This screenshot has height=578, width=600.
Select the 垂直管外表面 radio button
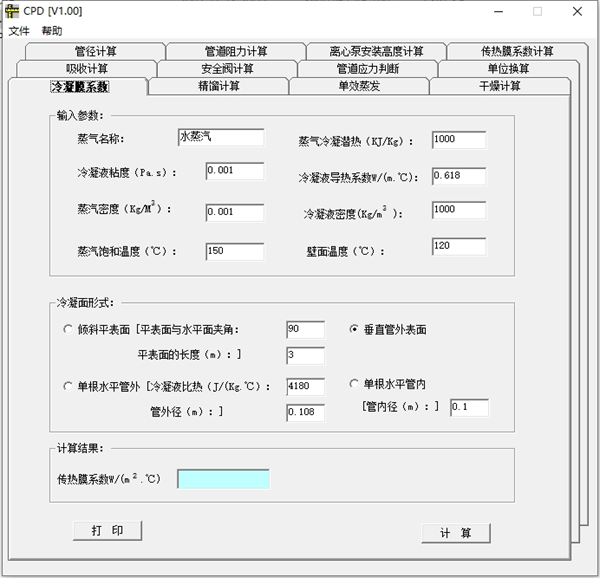pos(354,329)
